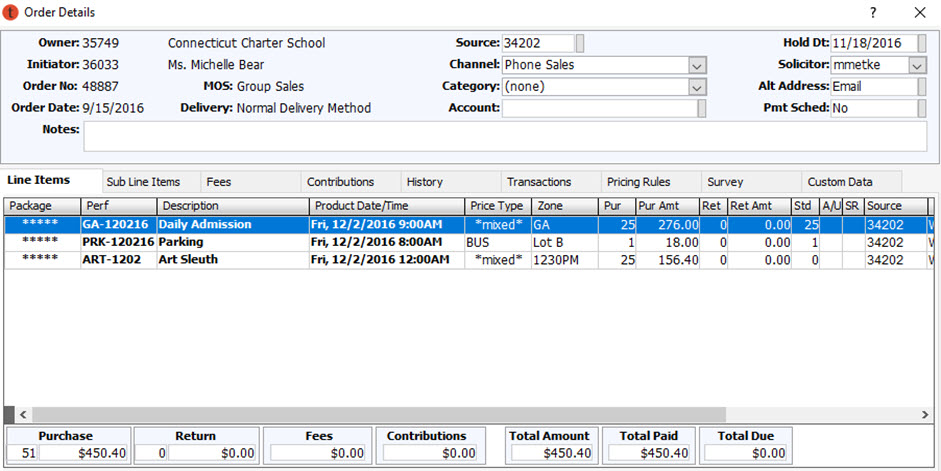Click the 276.00 purchase amount cell

(x=668, y=225)
